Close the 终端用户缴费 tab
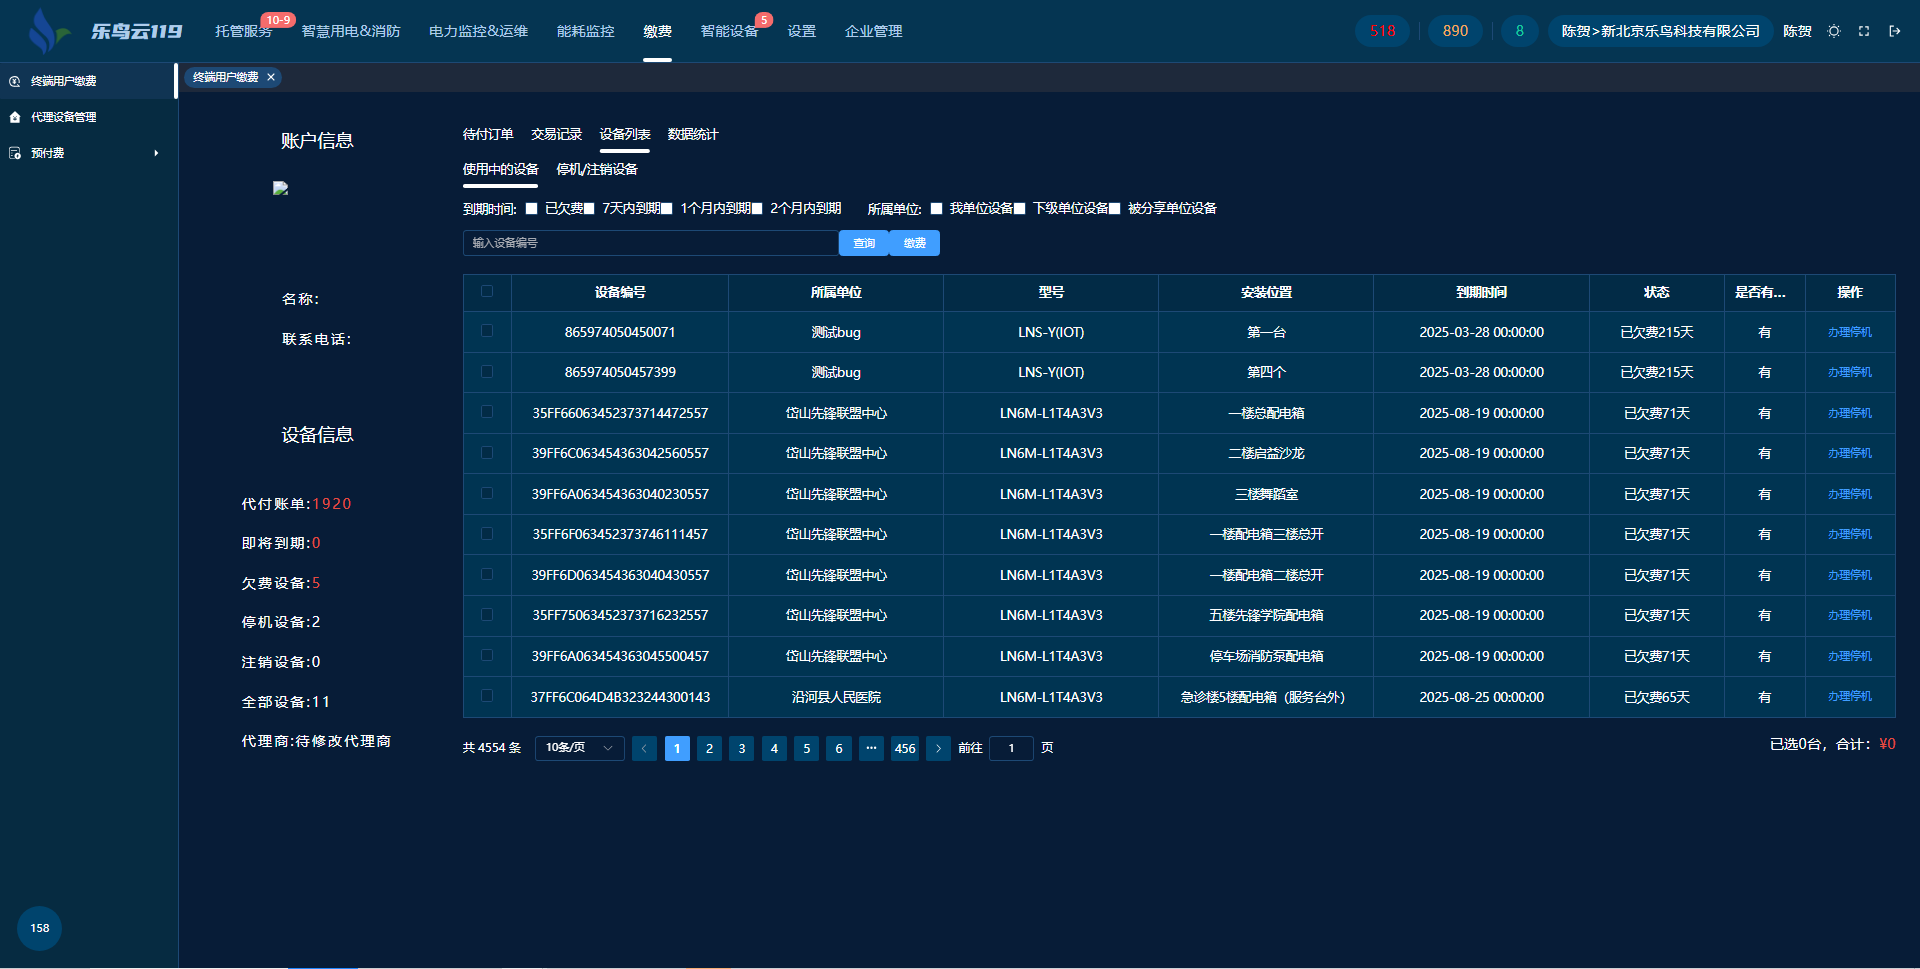The image size is (1920, 969). point(271,77)
